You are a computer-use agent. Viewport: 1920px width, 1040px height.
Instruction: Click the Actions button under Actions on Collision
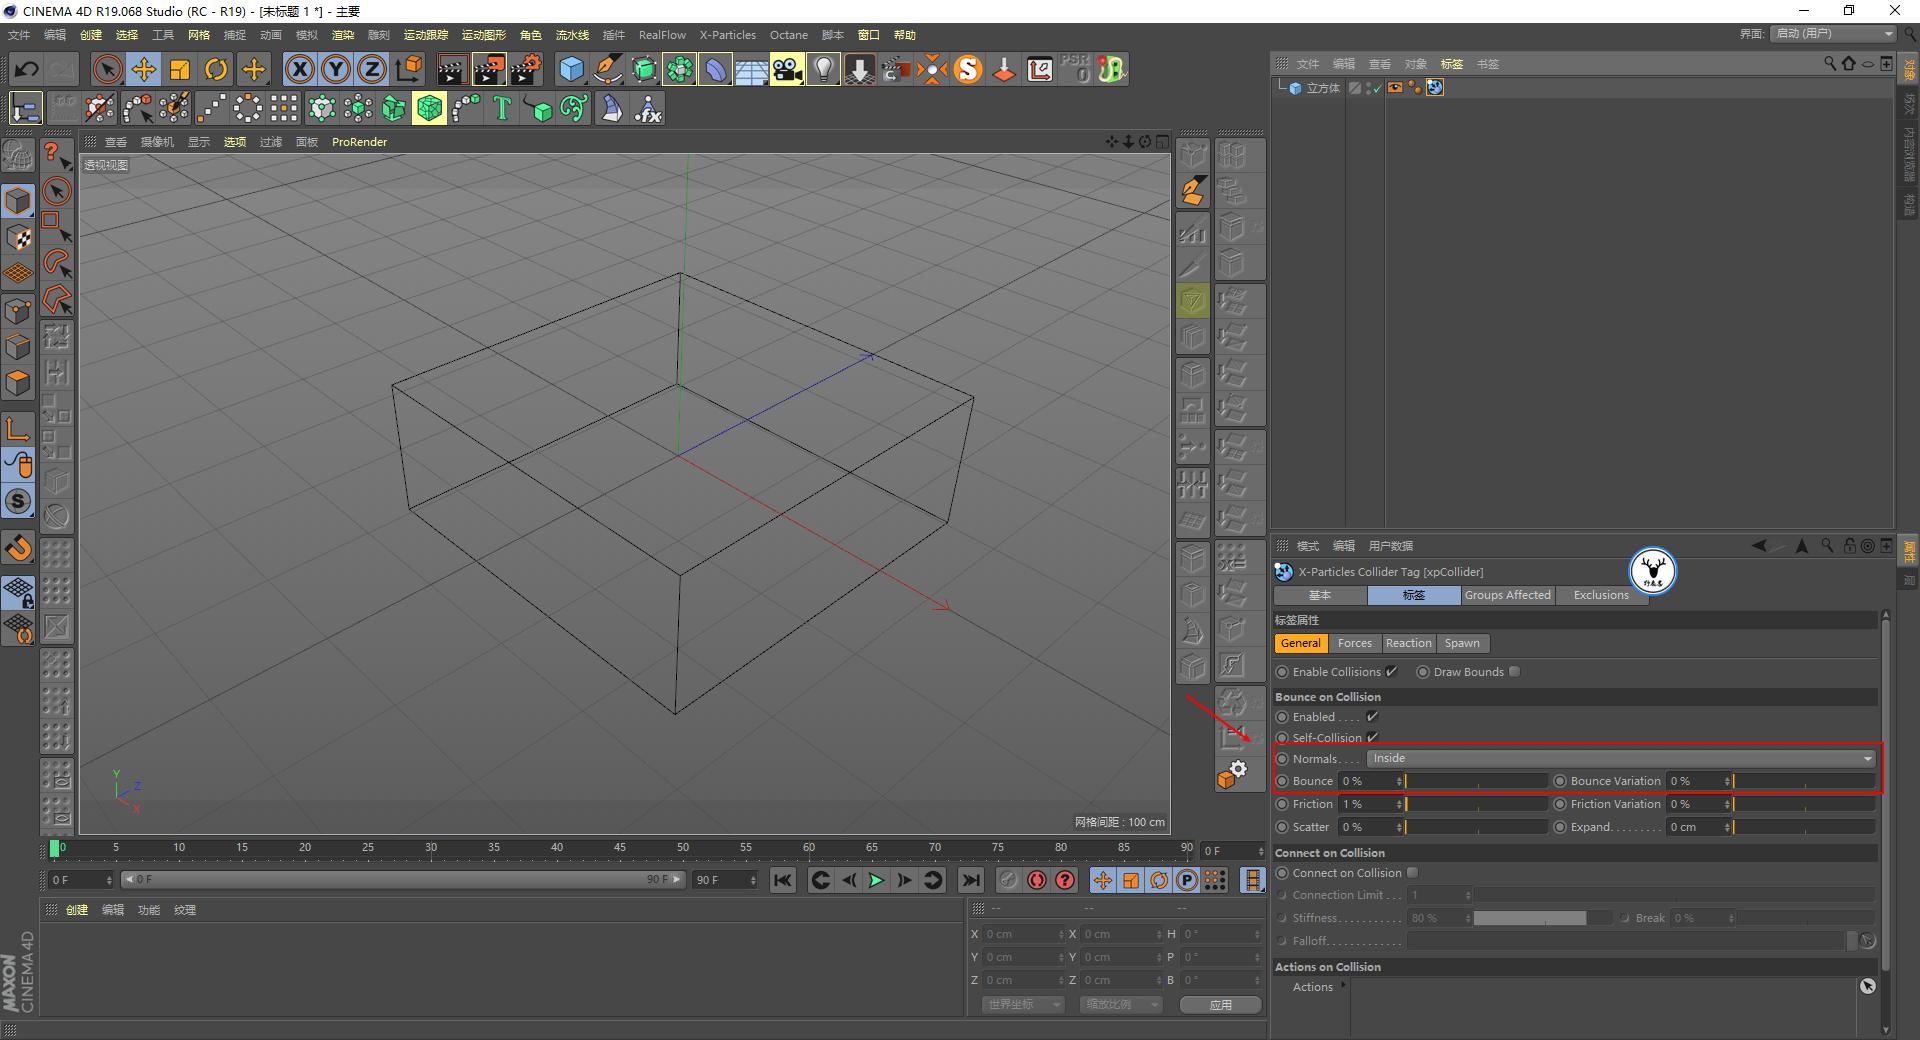point(1311,986)
